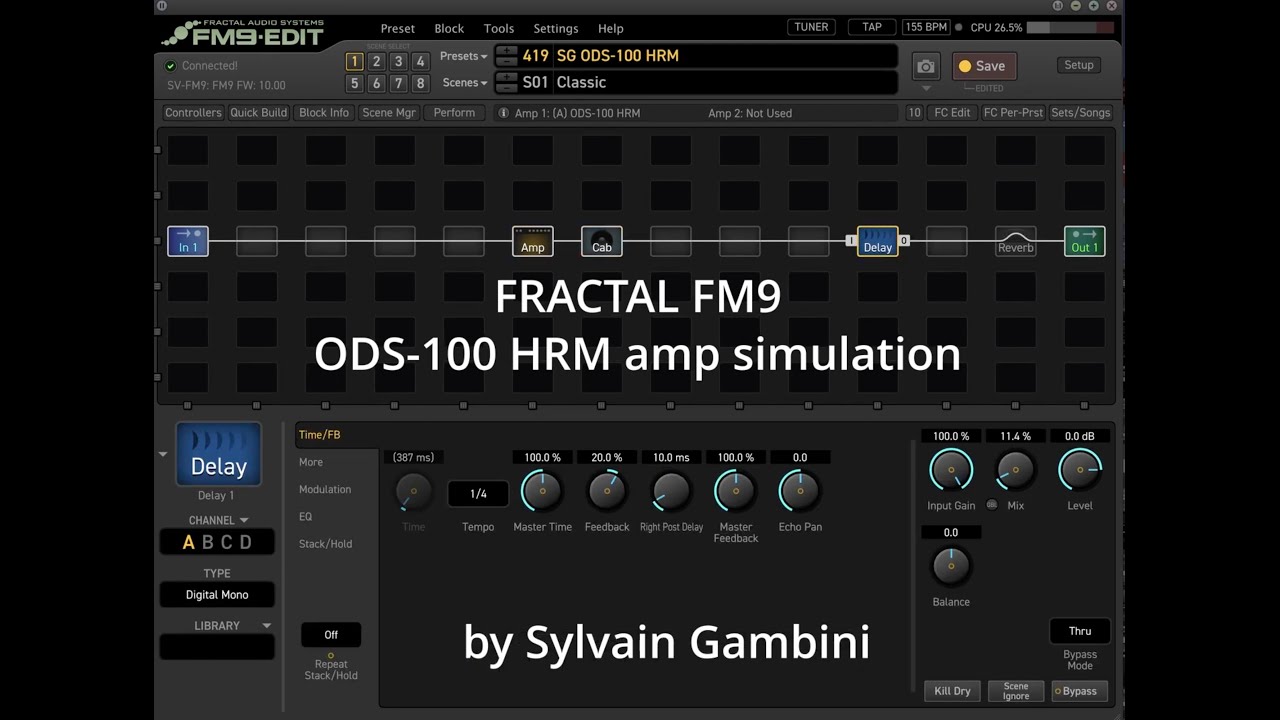Switch to the More tab
Image resolution: width=1280 pixels, height=720 pixels.
point(311,462)
